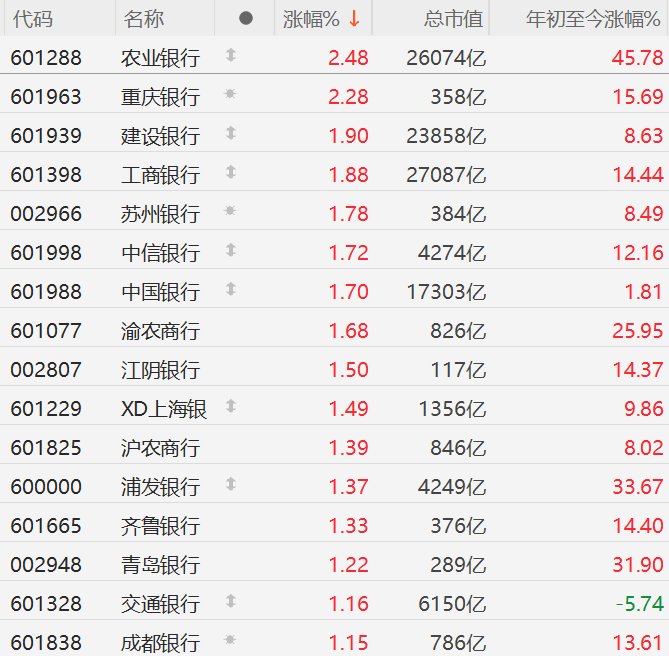The height and width of the screenshot is (656, 669).
Task: Click stock code 002966
Action: point(46,214)
